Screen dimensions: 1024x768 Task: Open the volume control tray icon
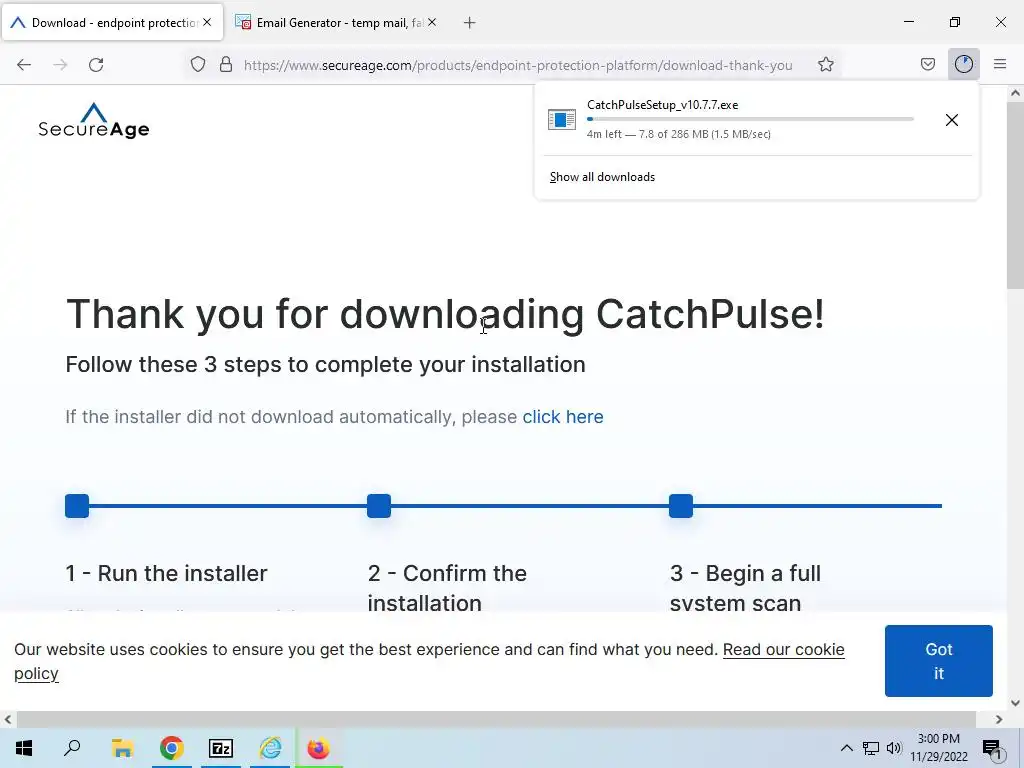point(894,748)
